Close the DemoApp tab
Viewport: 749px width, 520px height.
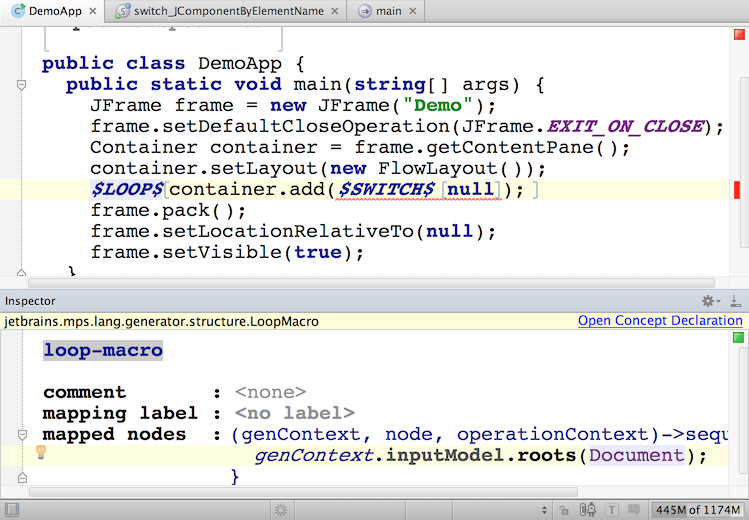pos(92,11)
